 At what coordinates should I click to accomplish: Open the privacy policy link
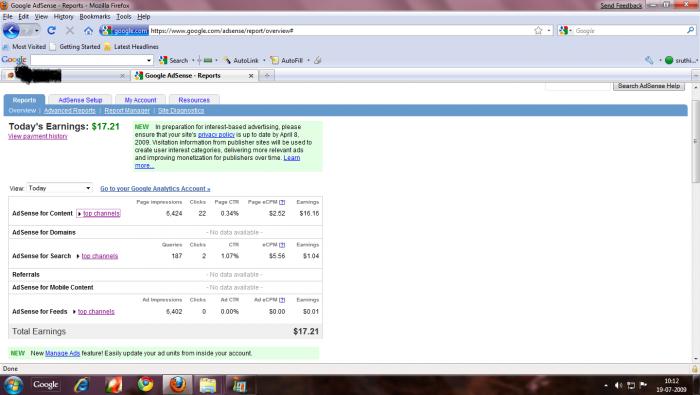pyautogui.click(x=216, y=135)
